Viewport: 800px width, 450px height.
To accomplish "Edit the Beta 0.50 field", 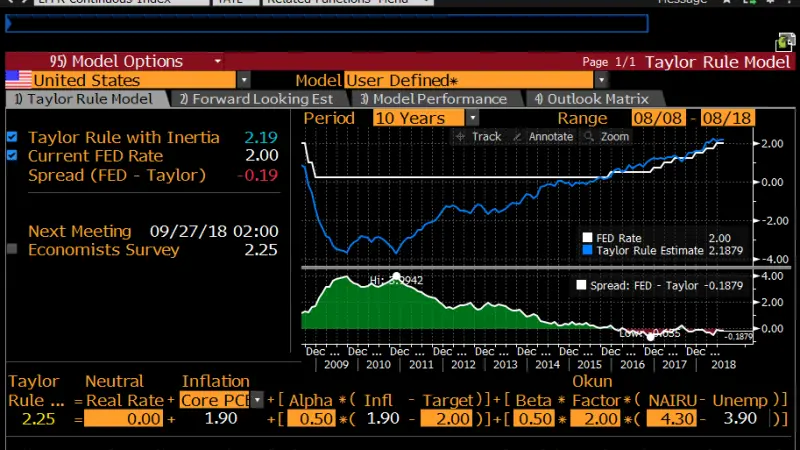I will pyautogui.click(x=534, y=419).
